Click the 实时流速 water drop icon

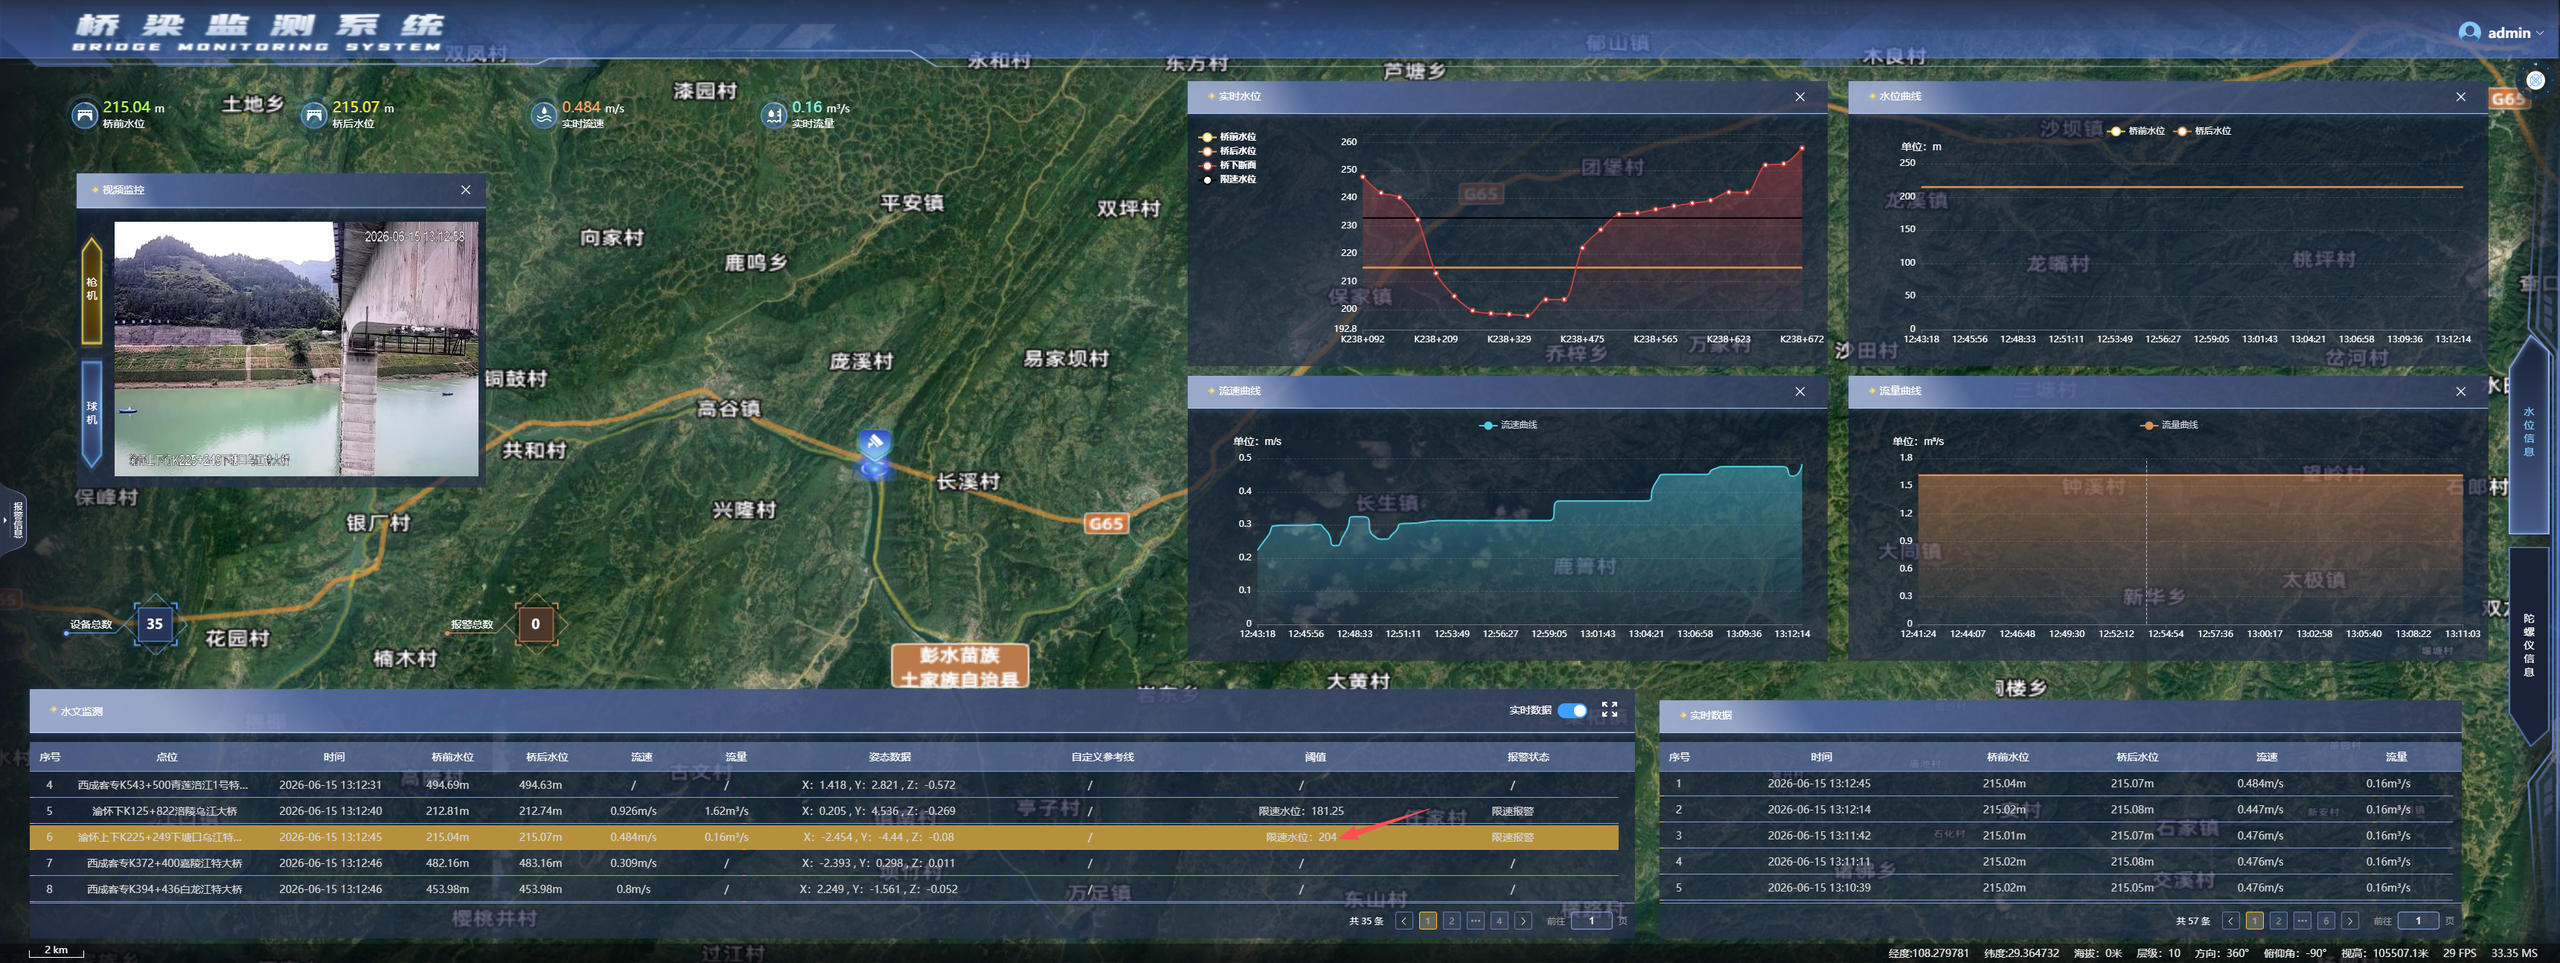point(543,115)
